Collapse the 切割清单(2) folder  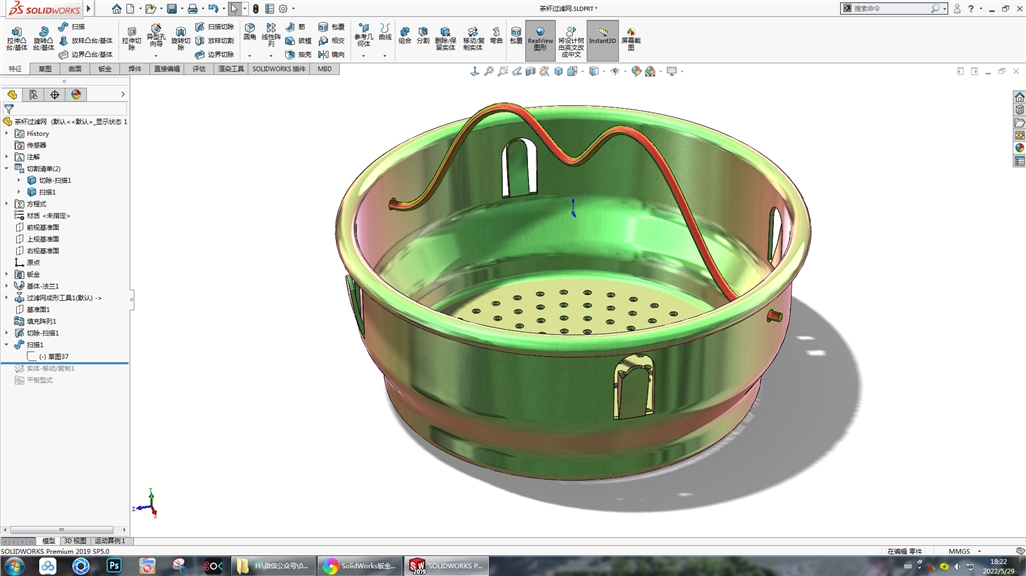point(7,168)
